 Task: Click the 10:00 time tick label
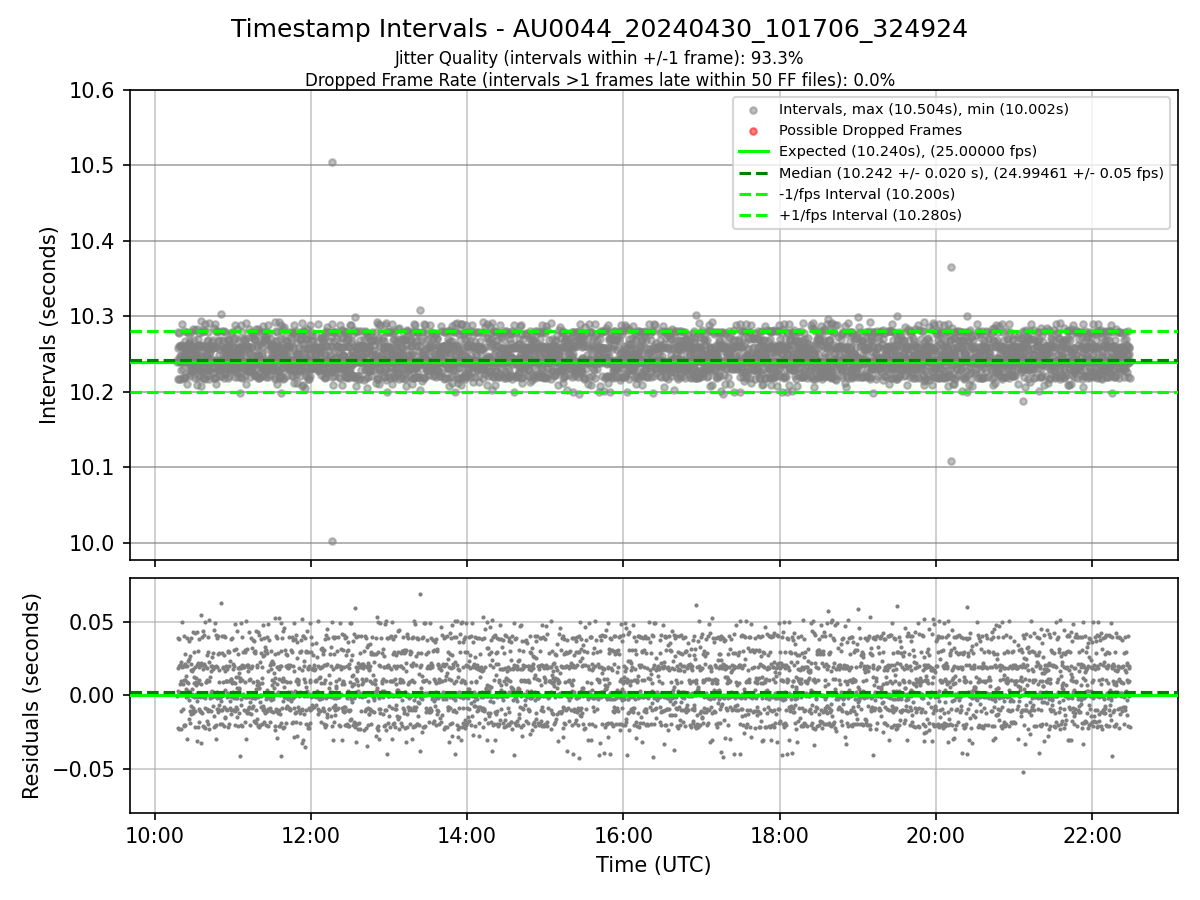(x=154, y=835)
